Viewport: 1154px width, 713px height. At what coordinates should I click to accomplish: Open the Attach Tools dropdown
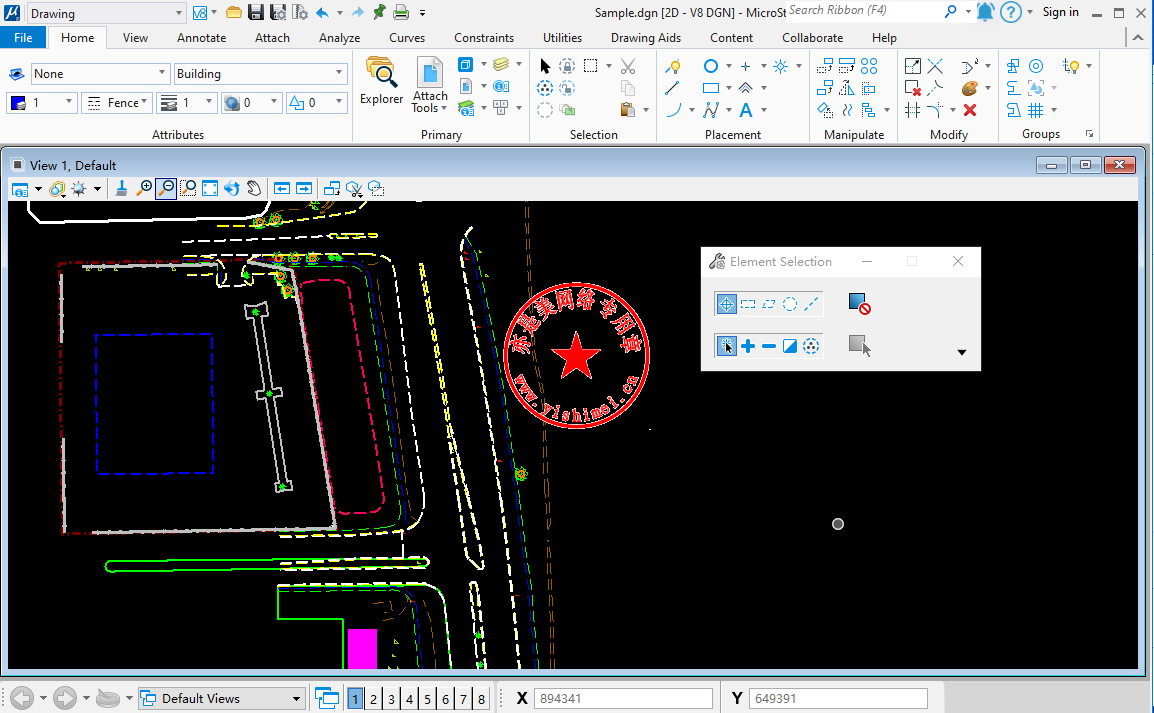(x=430, y=85)
